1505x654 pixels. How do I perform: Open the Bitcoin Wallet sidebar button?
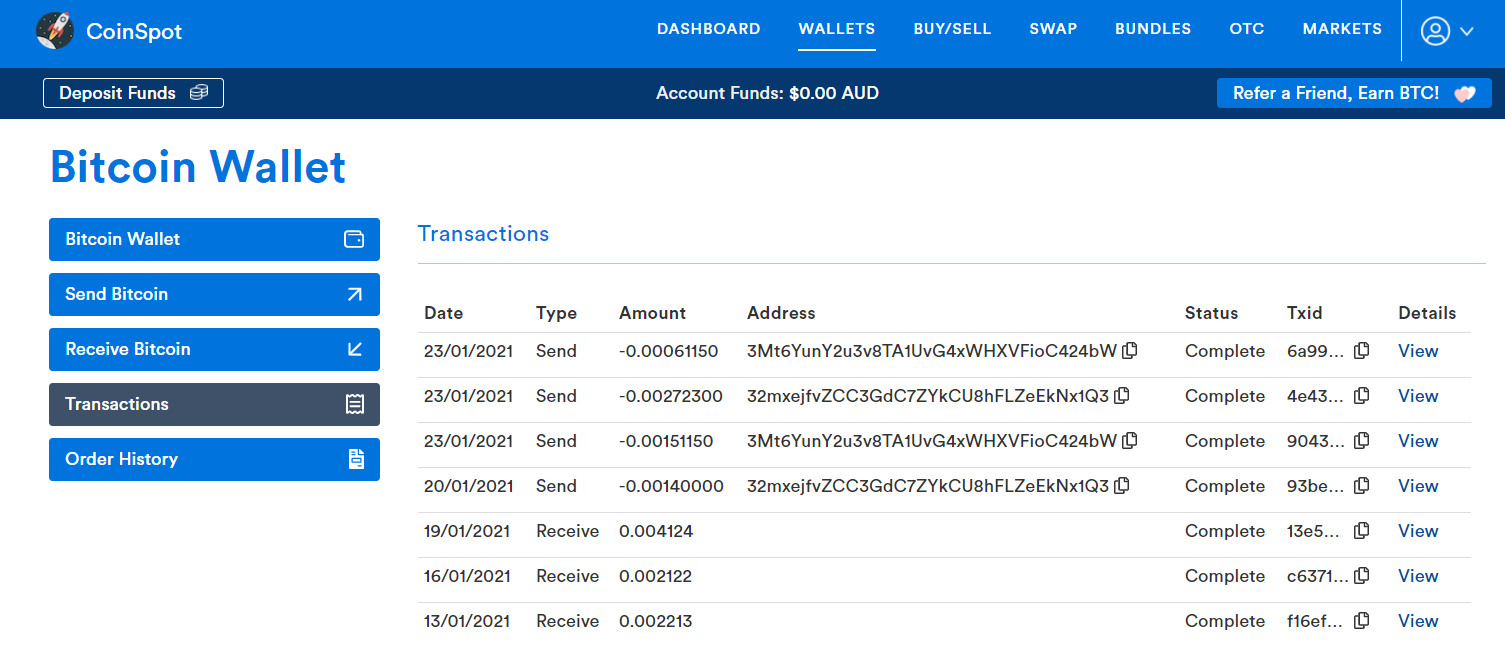[214, 239]
